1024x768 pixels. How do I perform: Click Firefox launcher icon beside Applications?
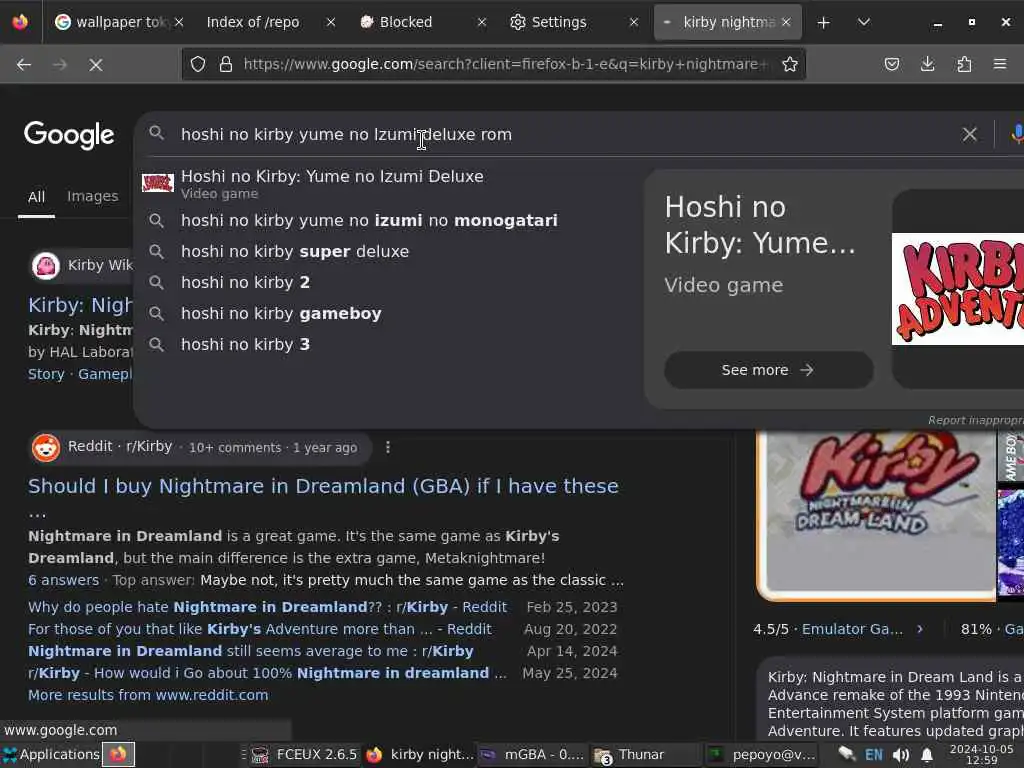click(x=118, y=754)
